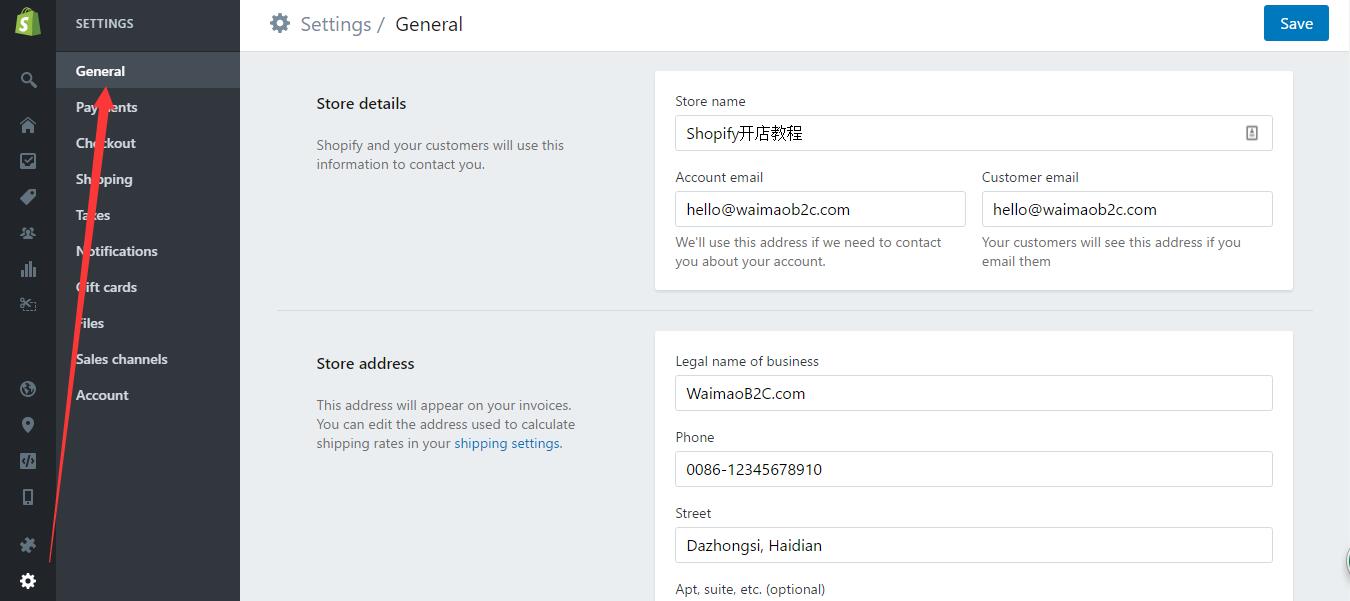Click the Phone number field

click(973, 469)
